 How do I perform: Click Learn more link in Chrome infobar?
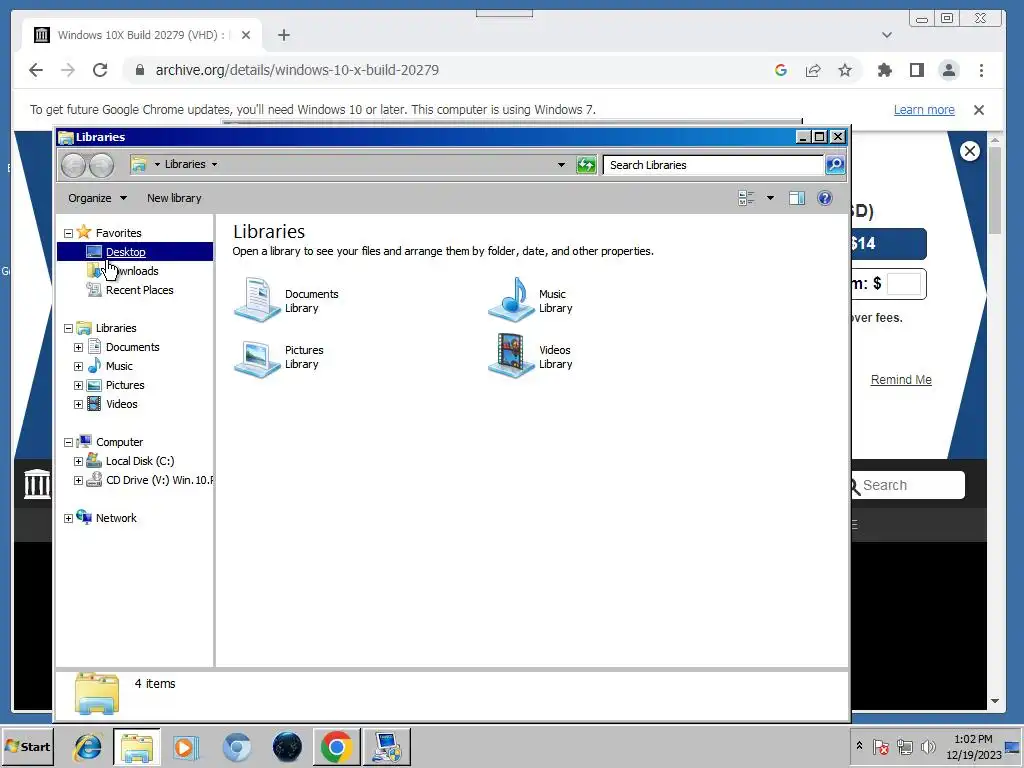coord(924,110)
